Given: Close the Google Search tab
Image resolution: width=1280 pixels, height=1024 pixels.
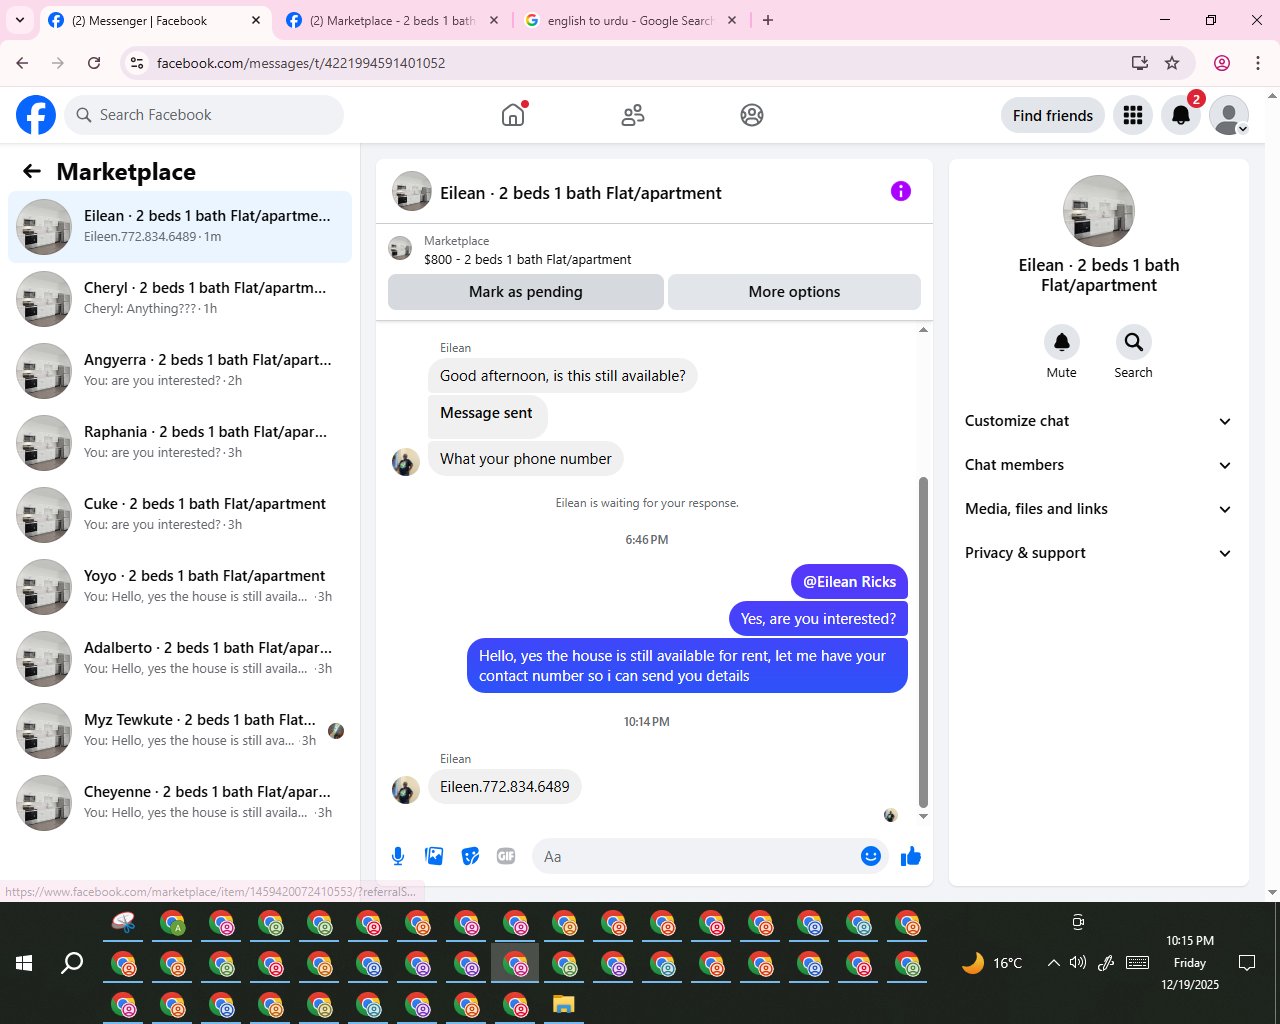Looking at the screenshot, I should tap(732, 20).
